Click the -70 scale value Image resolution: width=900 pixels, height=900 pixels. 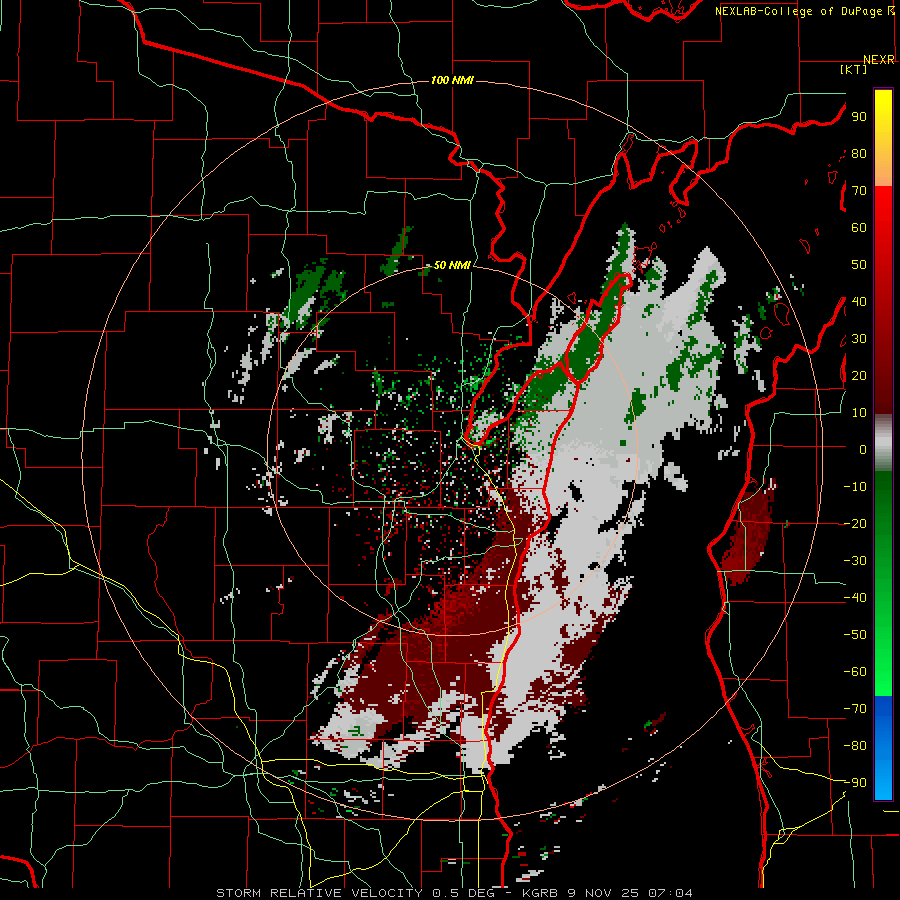click(x=855, y=709)
